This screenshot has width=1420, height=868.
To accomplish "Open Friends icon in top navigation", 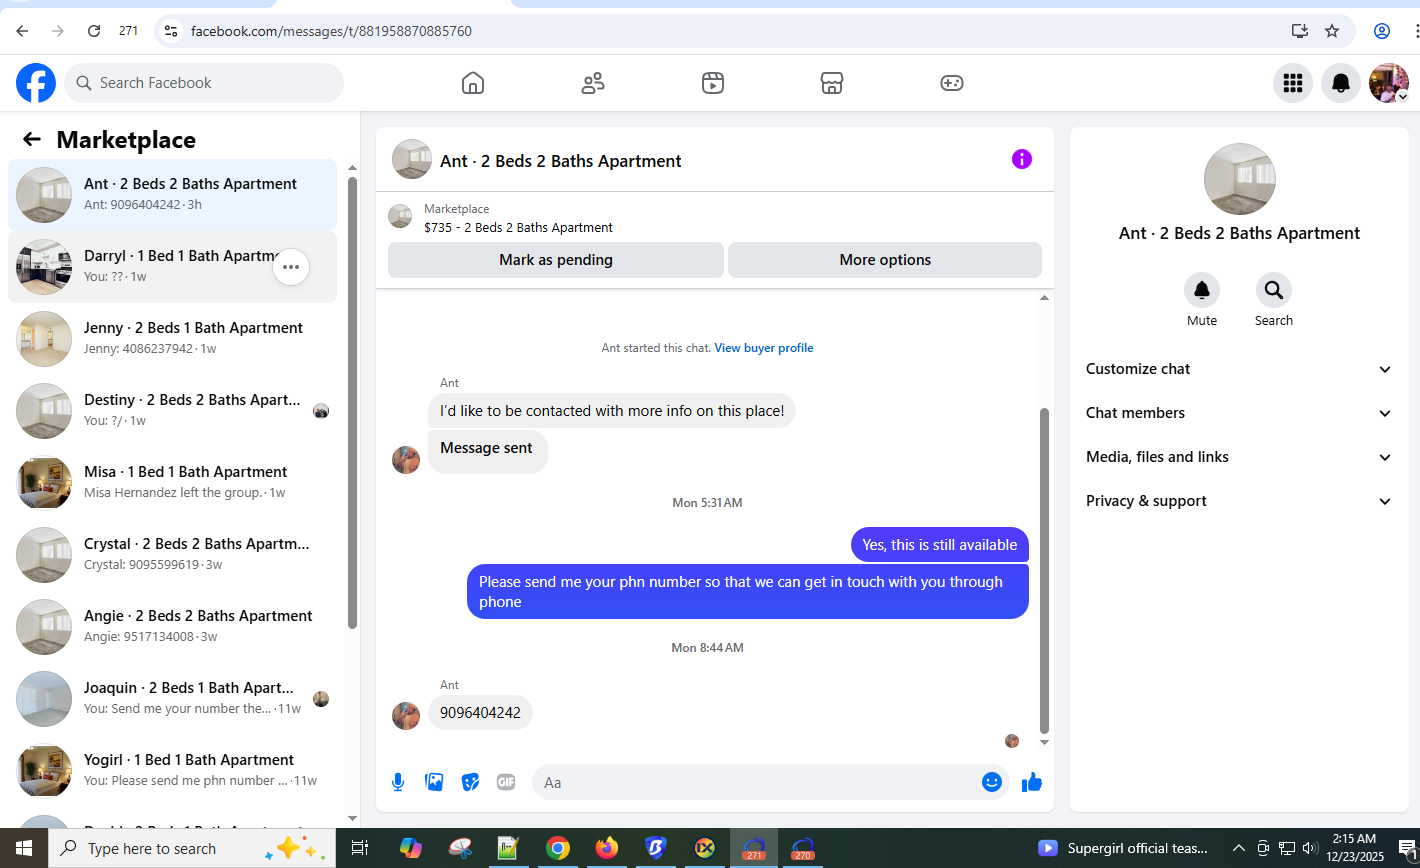I will coord(593,83).
